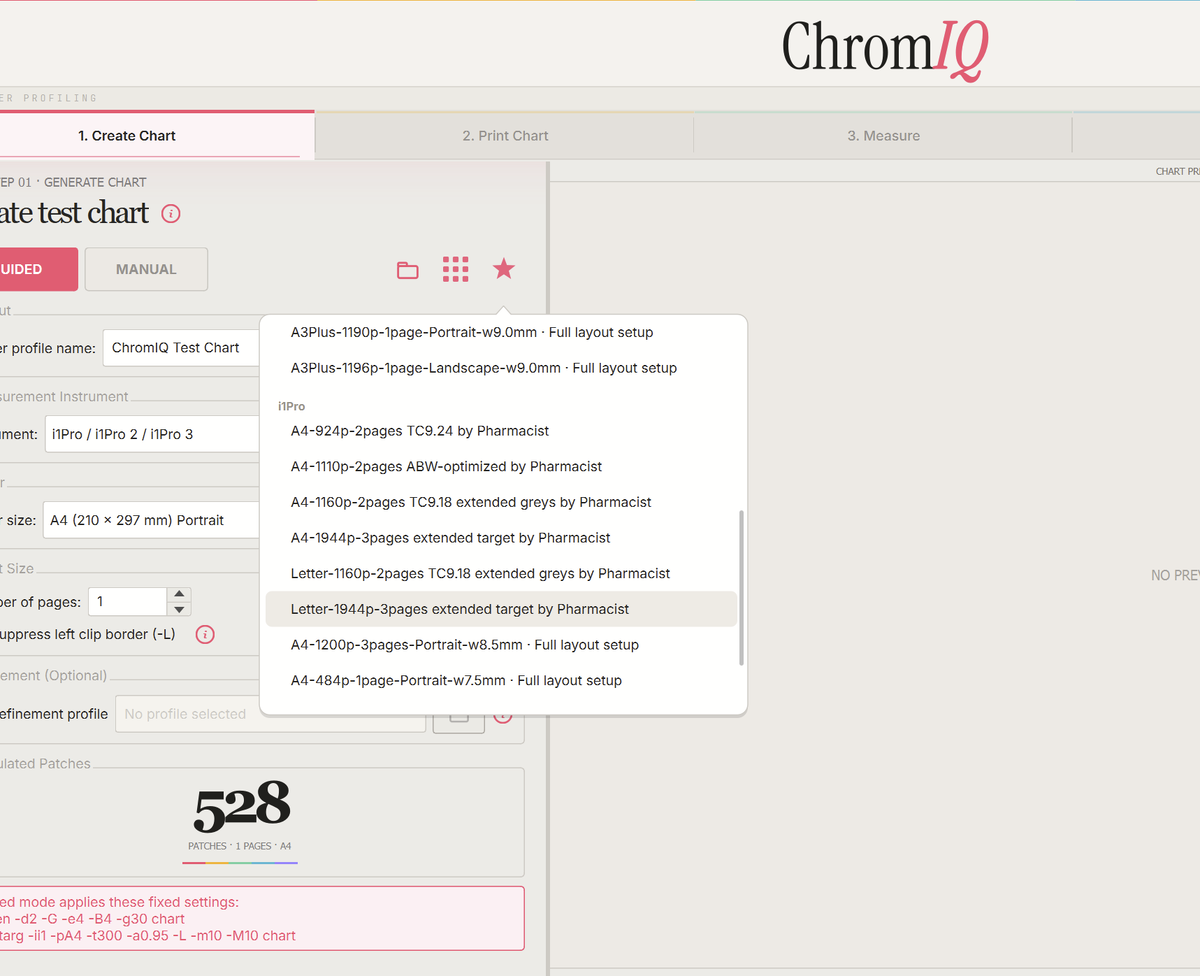Click the i1Pro group header in preset list
Image resolution: width=1200 pixels, height=976 pixels.
click(292, 407)
